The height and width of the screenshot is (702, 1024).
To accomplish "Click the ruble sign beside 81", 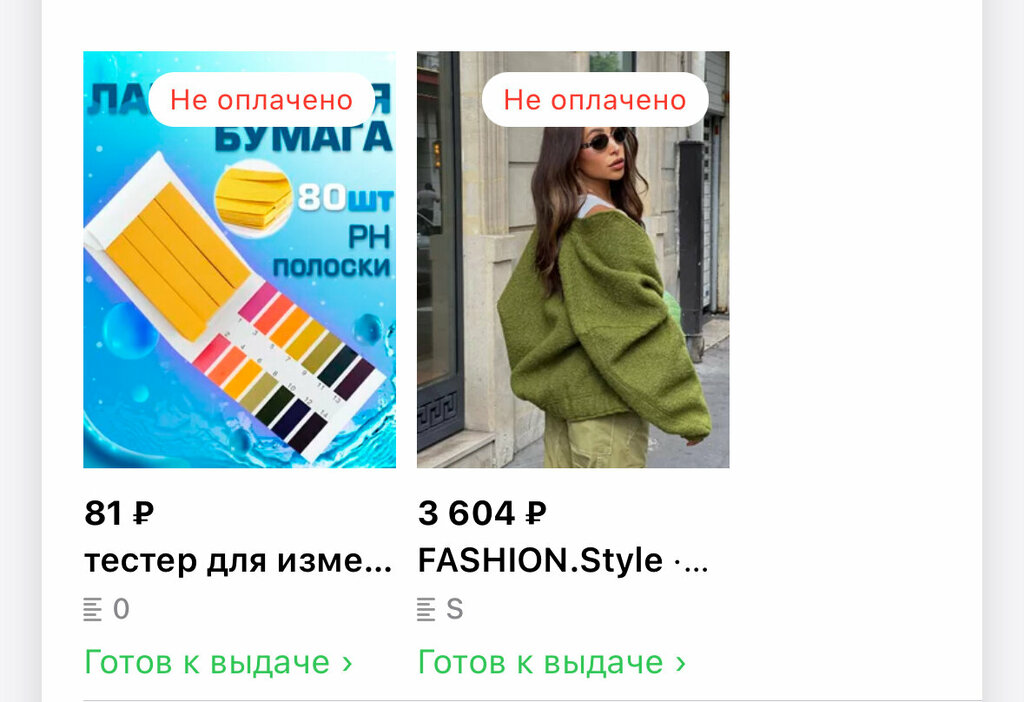I will tap(144, 514).
